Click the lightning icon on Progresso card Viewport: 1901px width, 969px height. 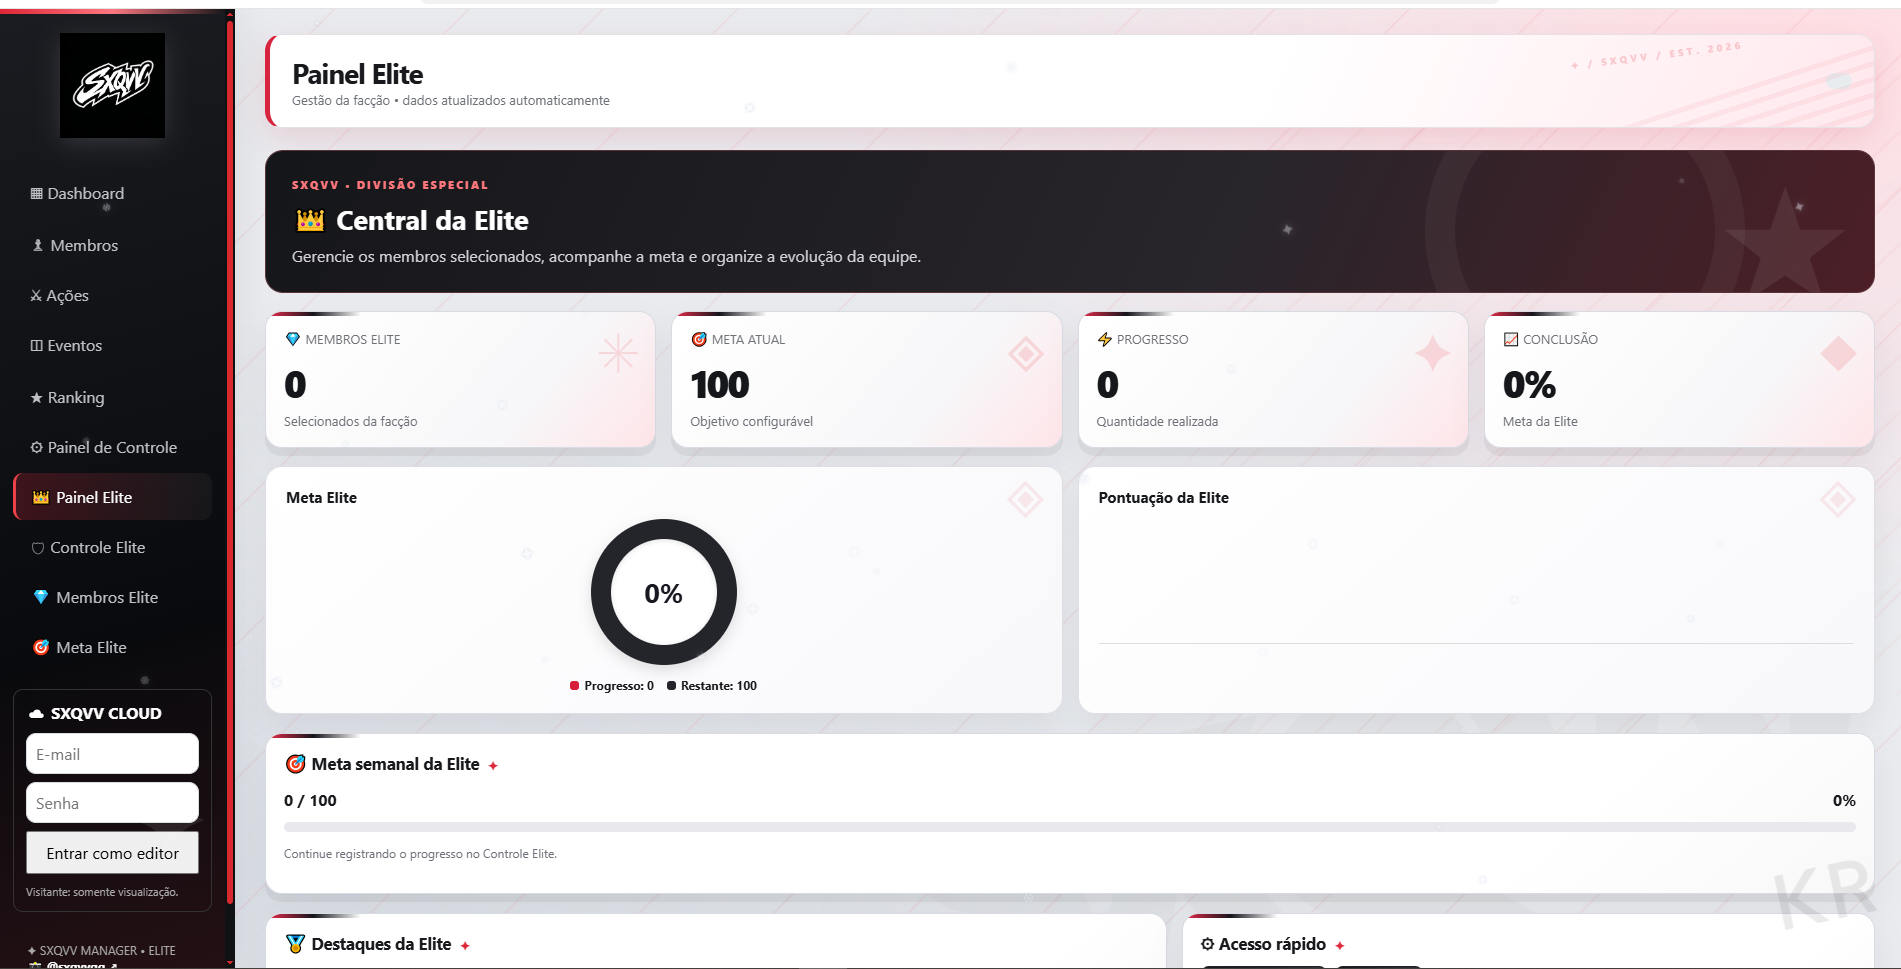1105,339
